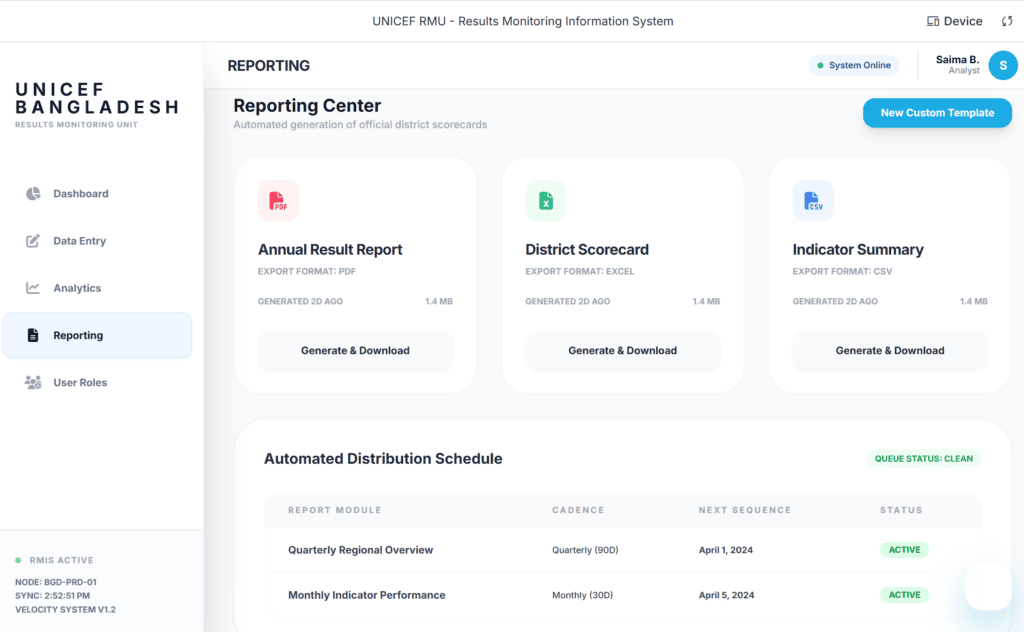The height and width of the screenshot is (632, 1024).
Task: Toggle ACTIVE status for Quarterly Regional Overview
Action: (904, 549)
